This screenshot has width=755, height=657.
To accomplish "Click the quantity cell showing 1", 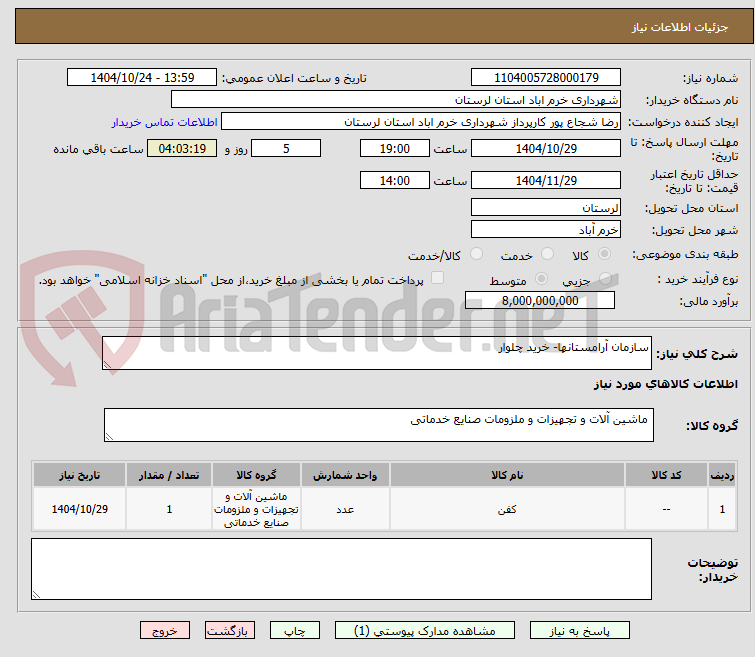I will pyautogui.click(x=169, y=510).
